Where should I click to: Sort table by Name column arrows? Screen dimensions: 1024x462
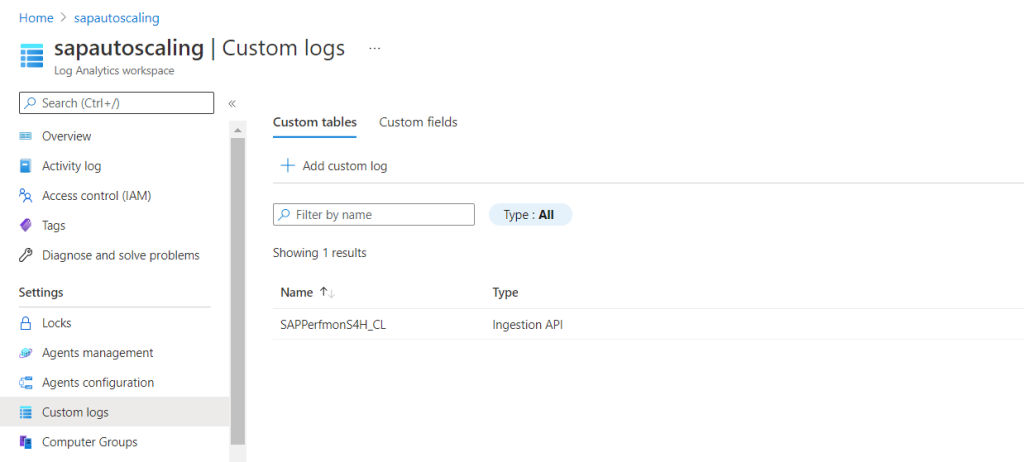327,293
